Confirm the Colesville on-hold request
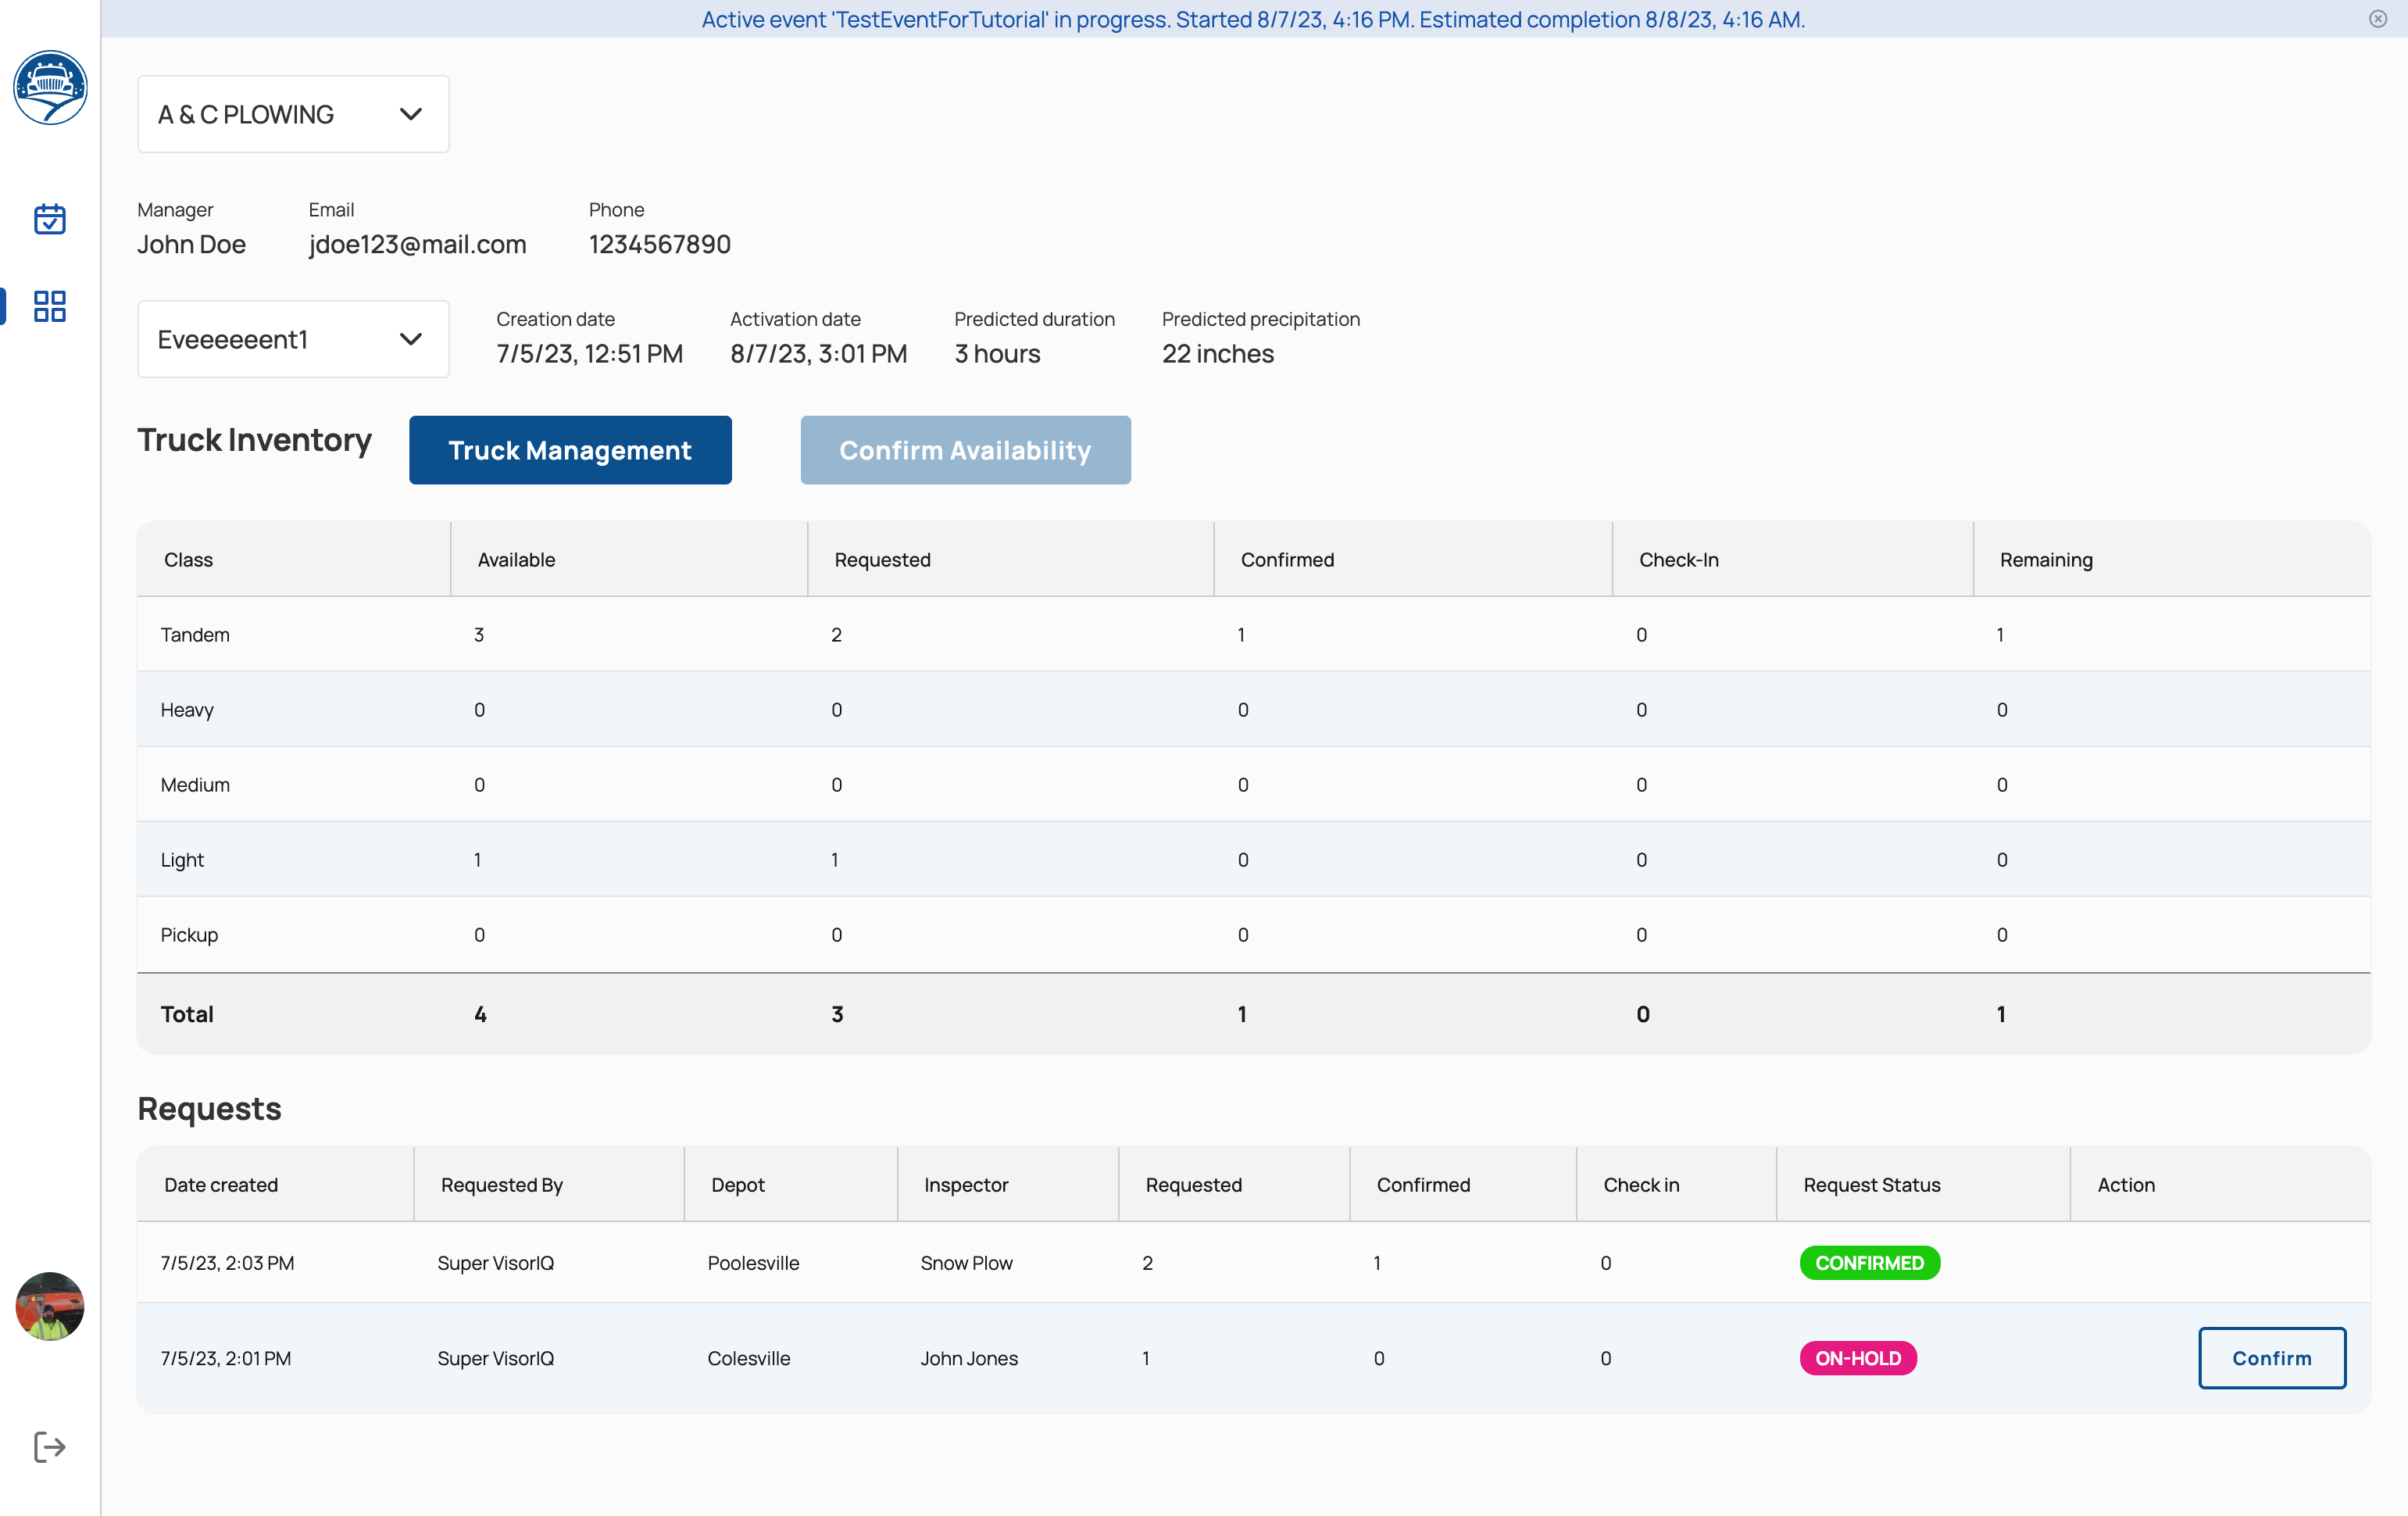This screenshot has width=2408, height=1516. (x=2271, y=1357)
